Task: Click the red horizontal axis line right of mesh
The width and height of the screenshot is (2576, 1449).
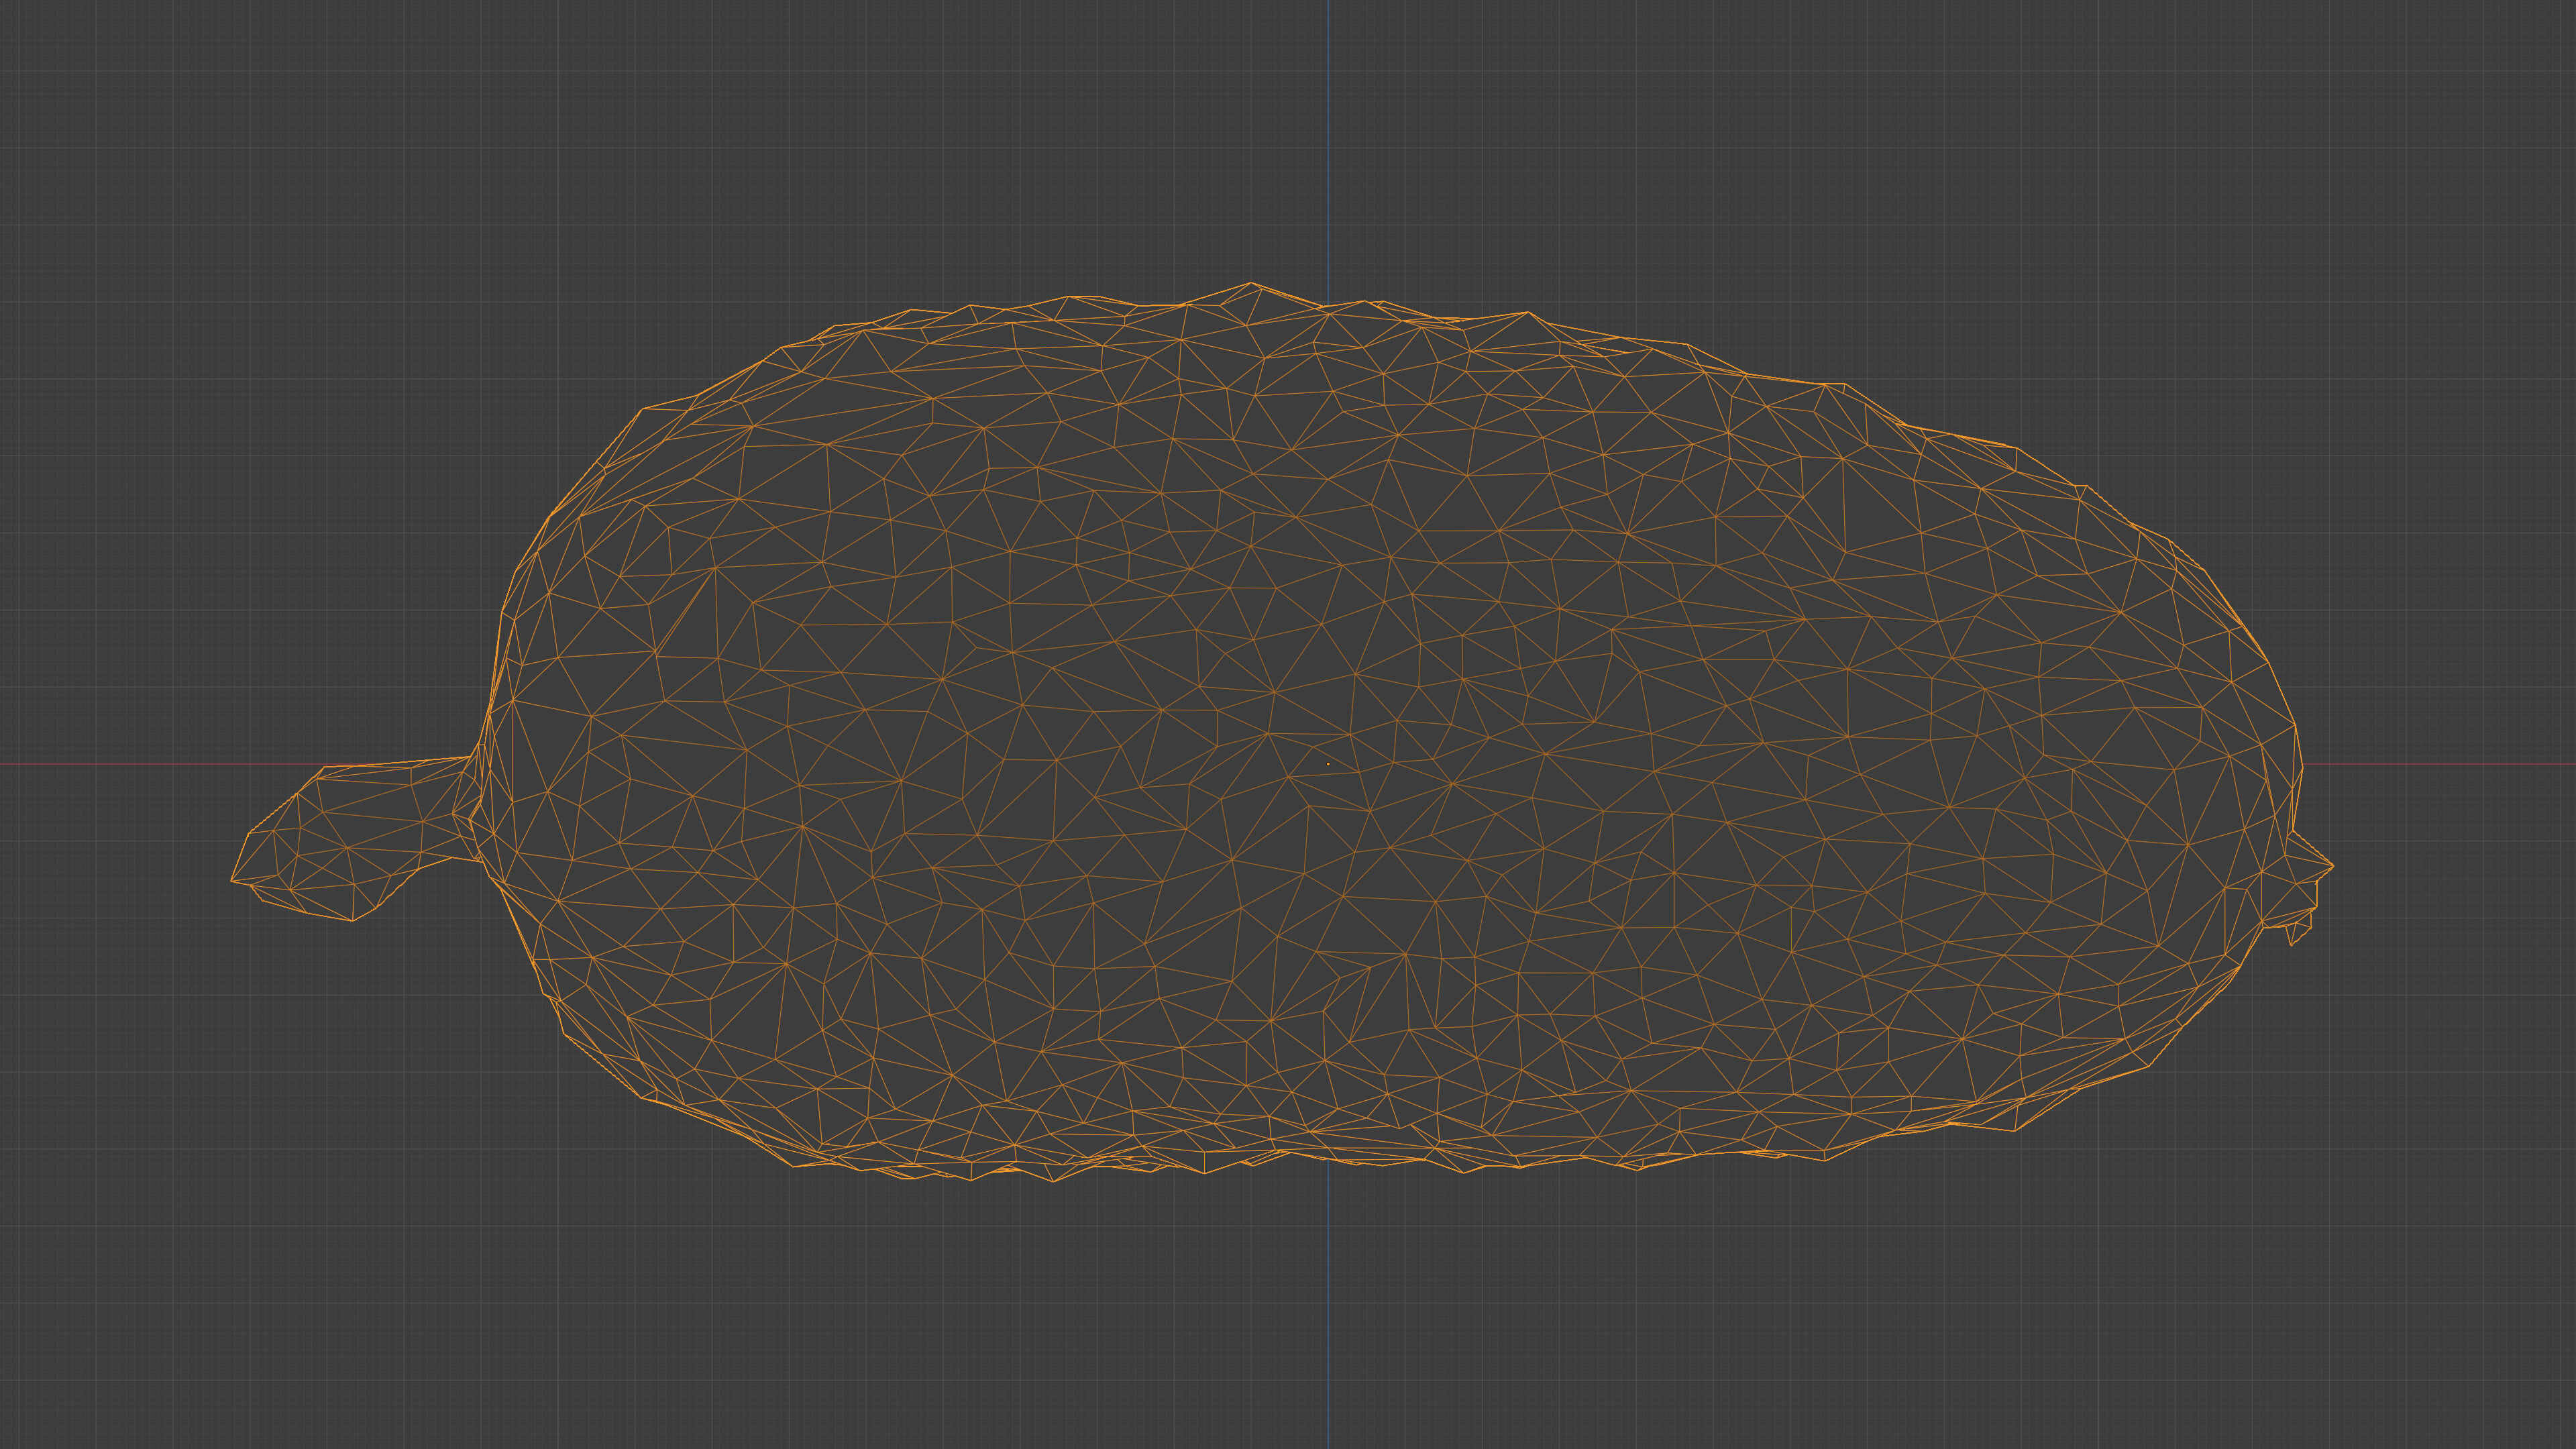Action: (x=2450, y=764)
